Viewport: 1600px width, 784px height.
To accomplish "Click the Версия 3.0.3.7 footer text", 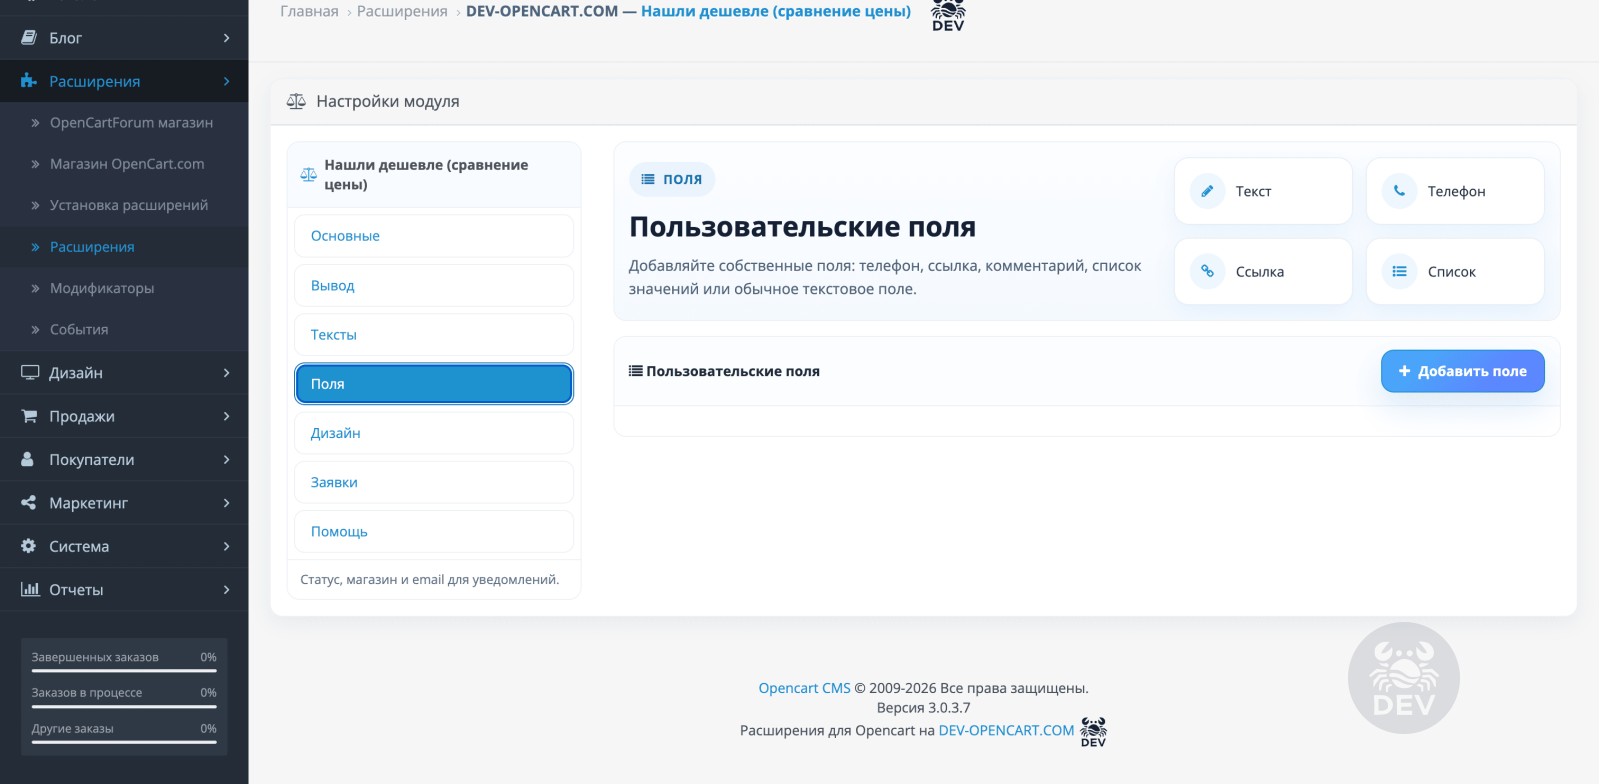I will [x=923, y=708].
